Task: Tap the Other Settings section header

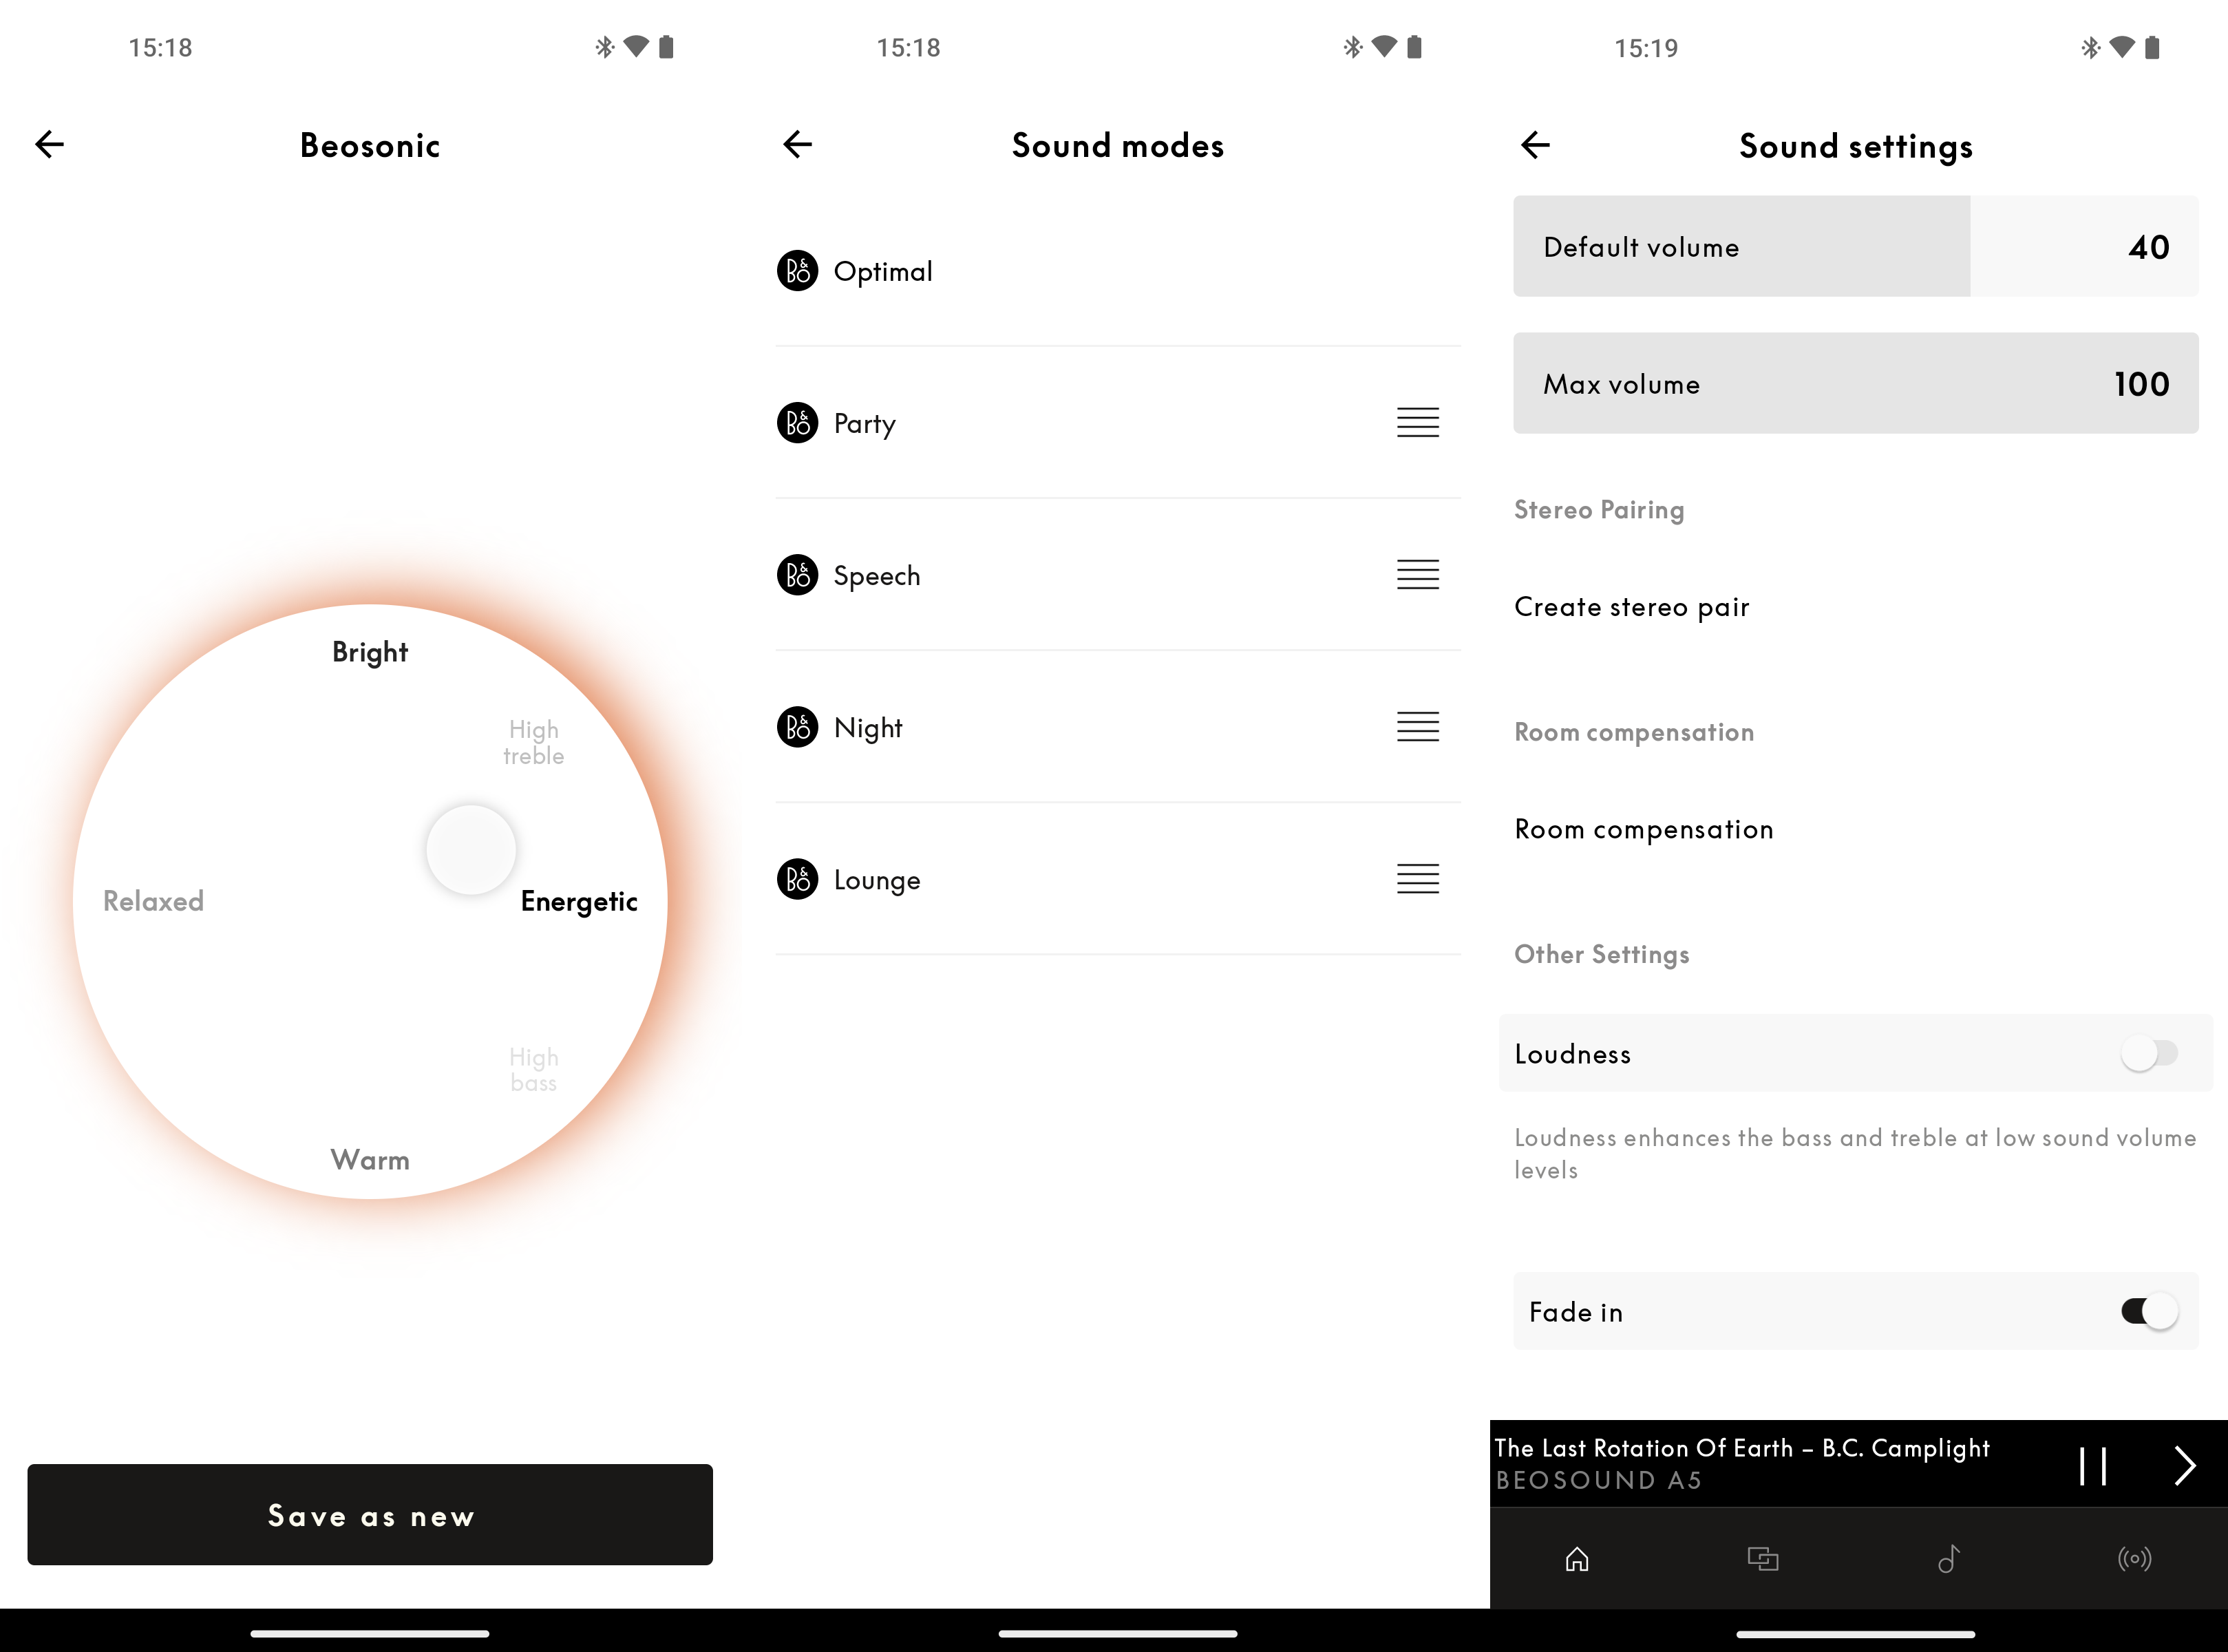Action: 1602,954
